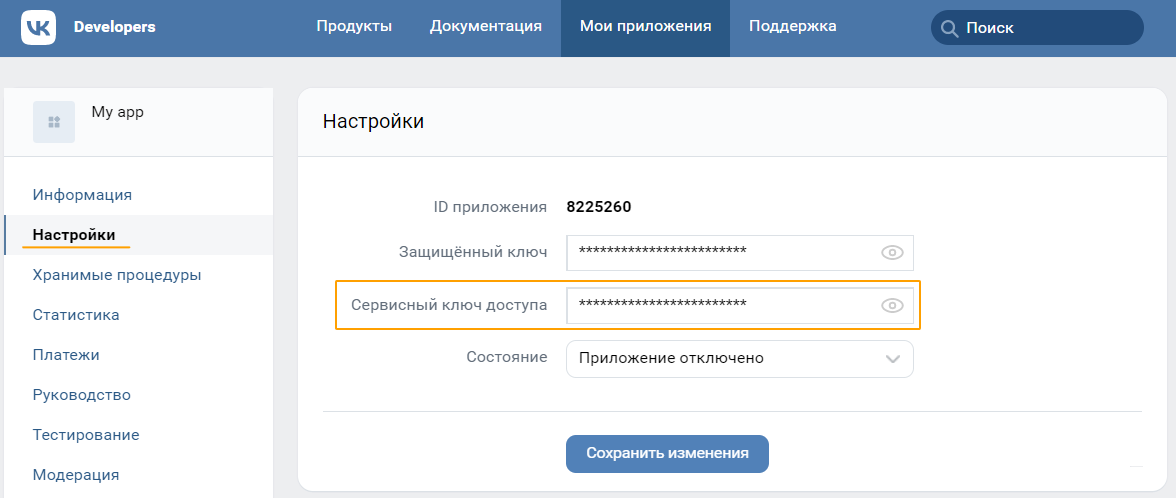Open the Состояние dropdown
The height and width of the screenshot is (498, 1176).
(x=740, y=358)
